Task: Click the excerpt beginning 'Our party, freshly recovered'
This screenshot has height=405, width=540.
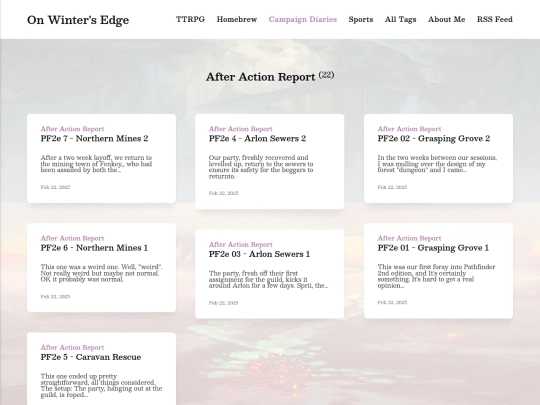Action: point(261,167)
